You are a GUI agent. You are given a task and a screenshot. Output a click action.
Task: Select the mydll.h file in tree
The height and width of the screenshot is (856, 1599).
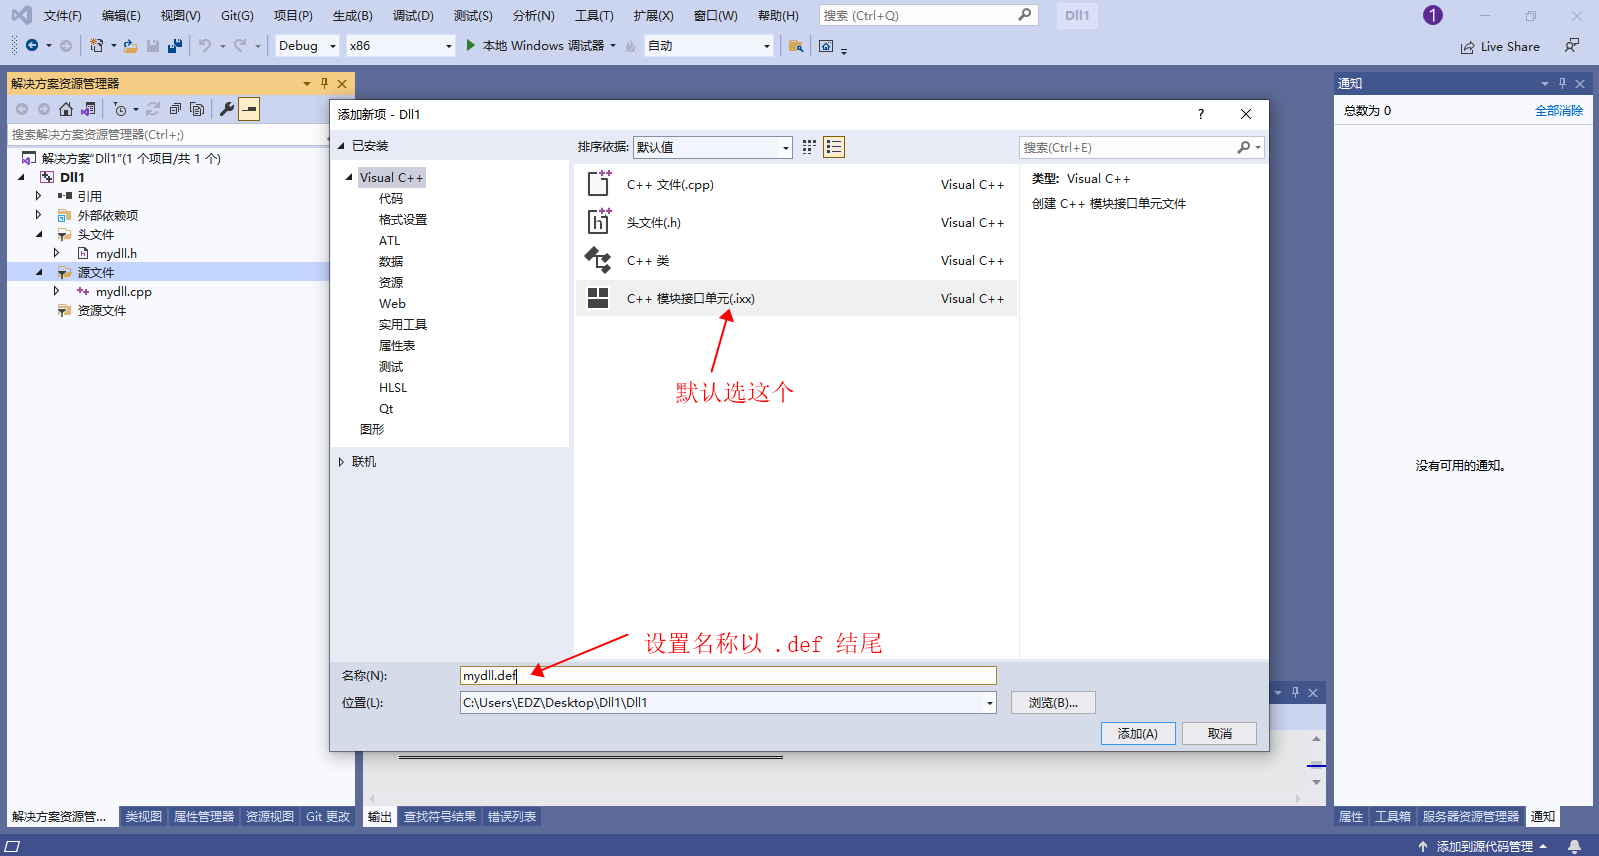tap(116, 253)
